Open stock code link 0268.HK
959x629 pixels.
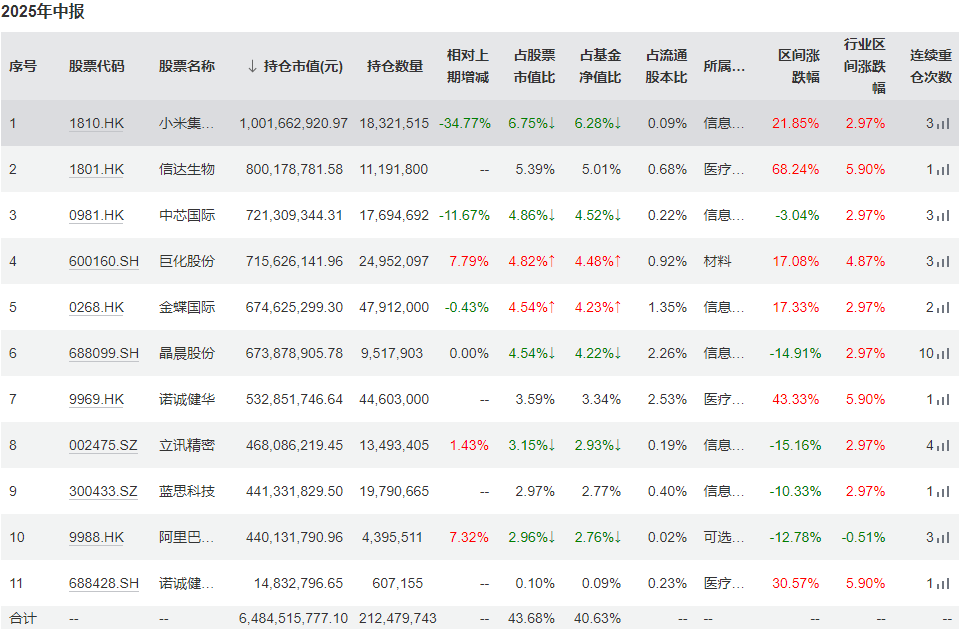click(x=96, y=307)
